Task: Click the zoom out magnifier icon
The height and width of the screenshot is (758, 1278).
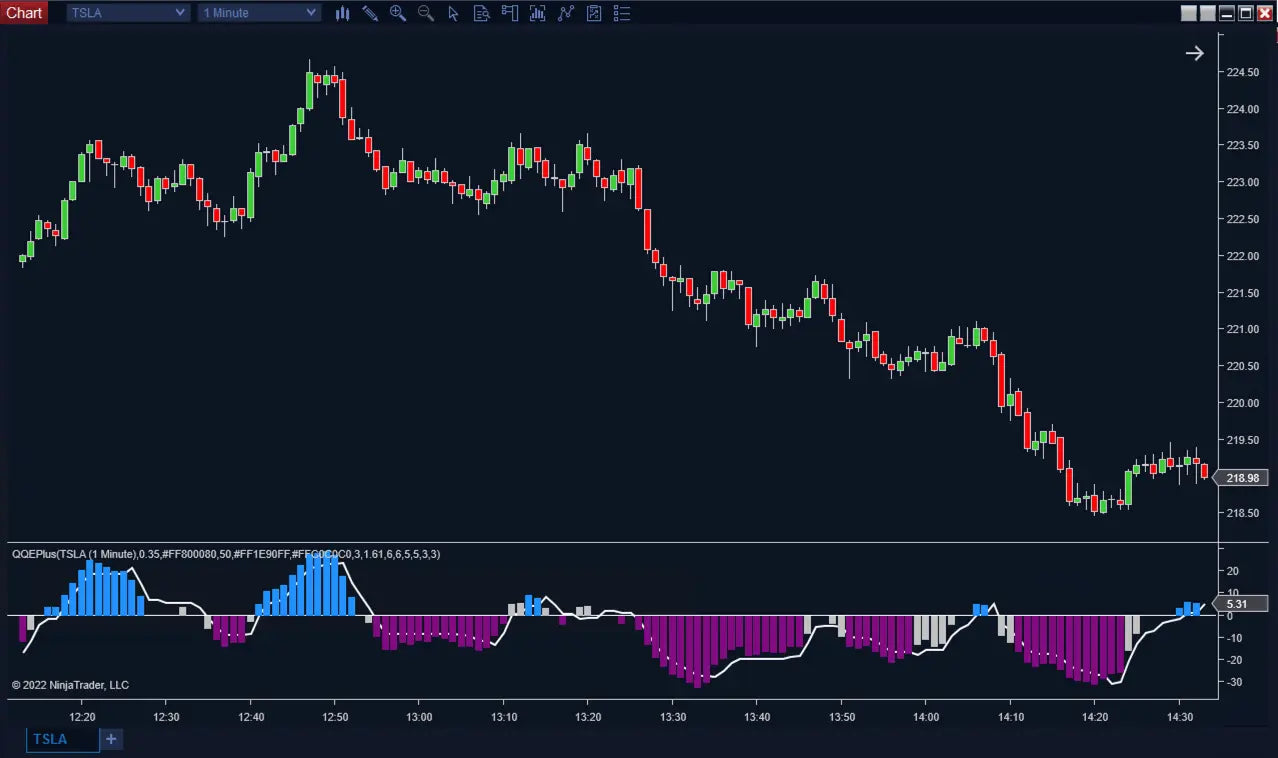Action: [426, 13]
